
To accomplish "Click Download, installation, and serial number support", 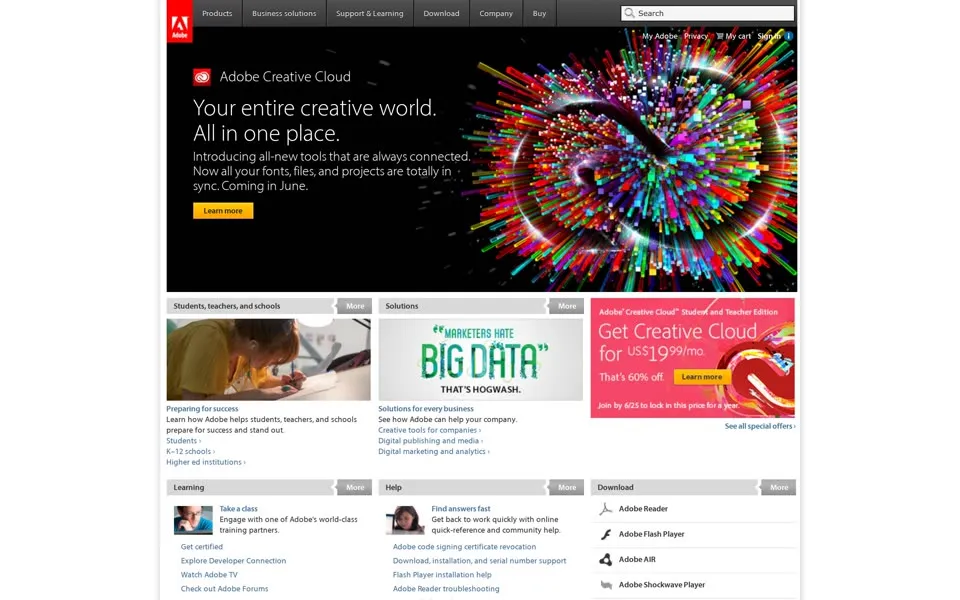I will coord(479,561).
